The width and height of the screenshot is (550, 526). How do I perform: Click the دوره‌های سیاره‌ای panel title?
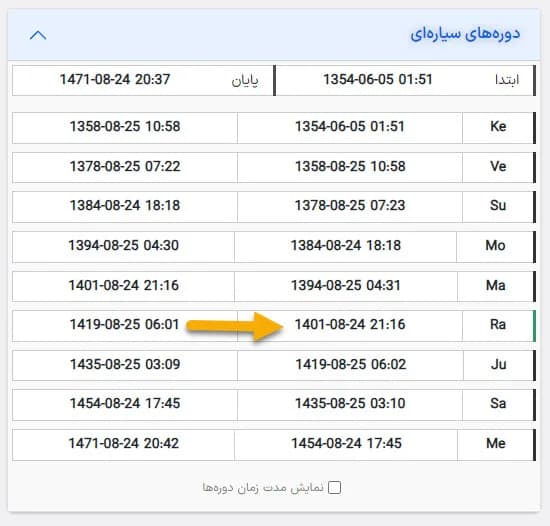[465, 34]
